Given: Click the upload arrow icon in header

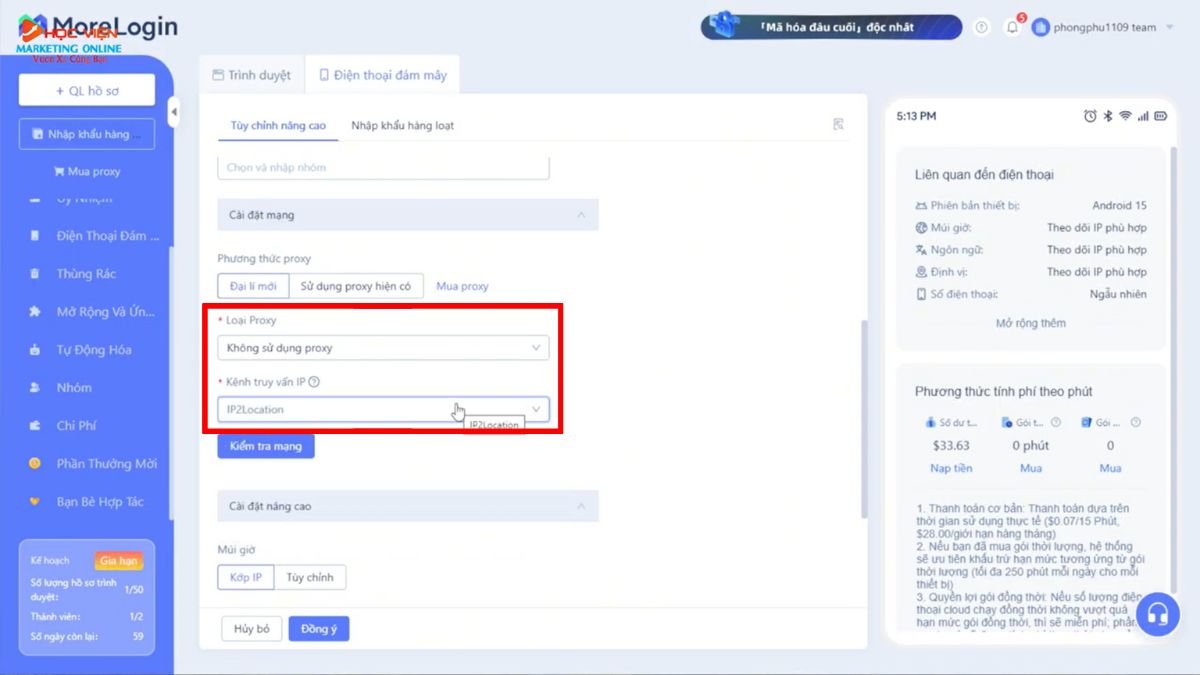Looking at the screenshot, I should [x=981, y=28].
